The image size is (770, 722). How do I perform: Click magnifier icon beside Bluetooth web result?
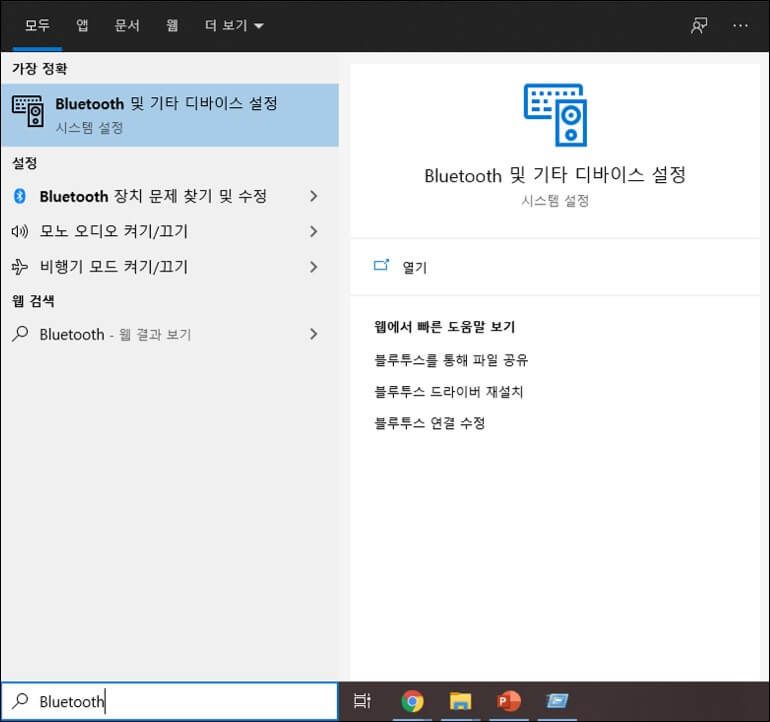tap(20, 334)
